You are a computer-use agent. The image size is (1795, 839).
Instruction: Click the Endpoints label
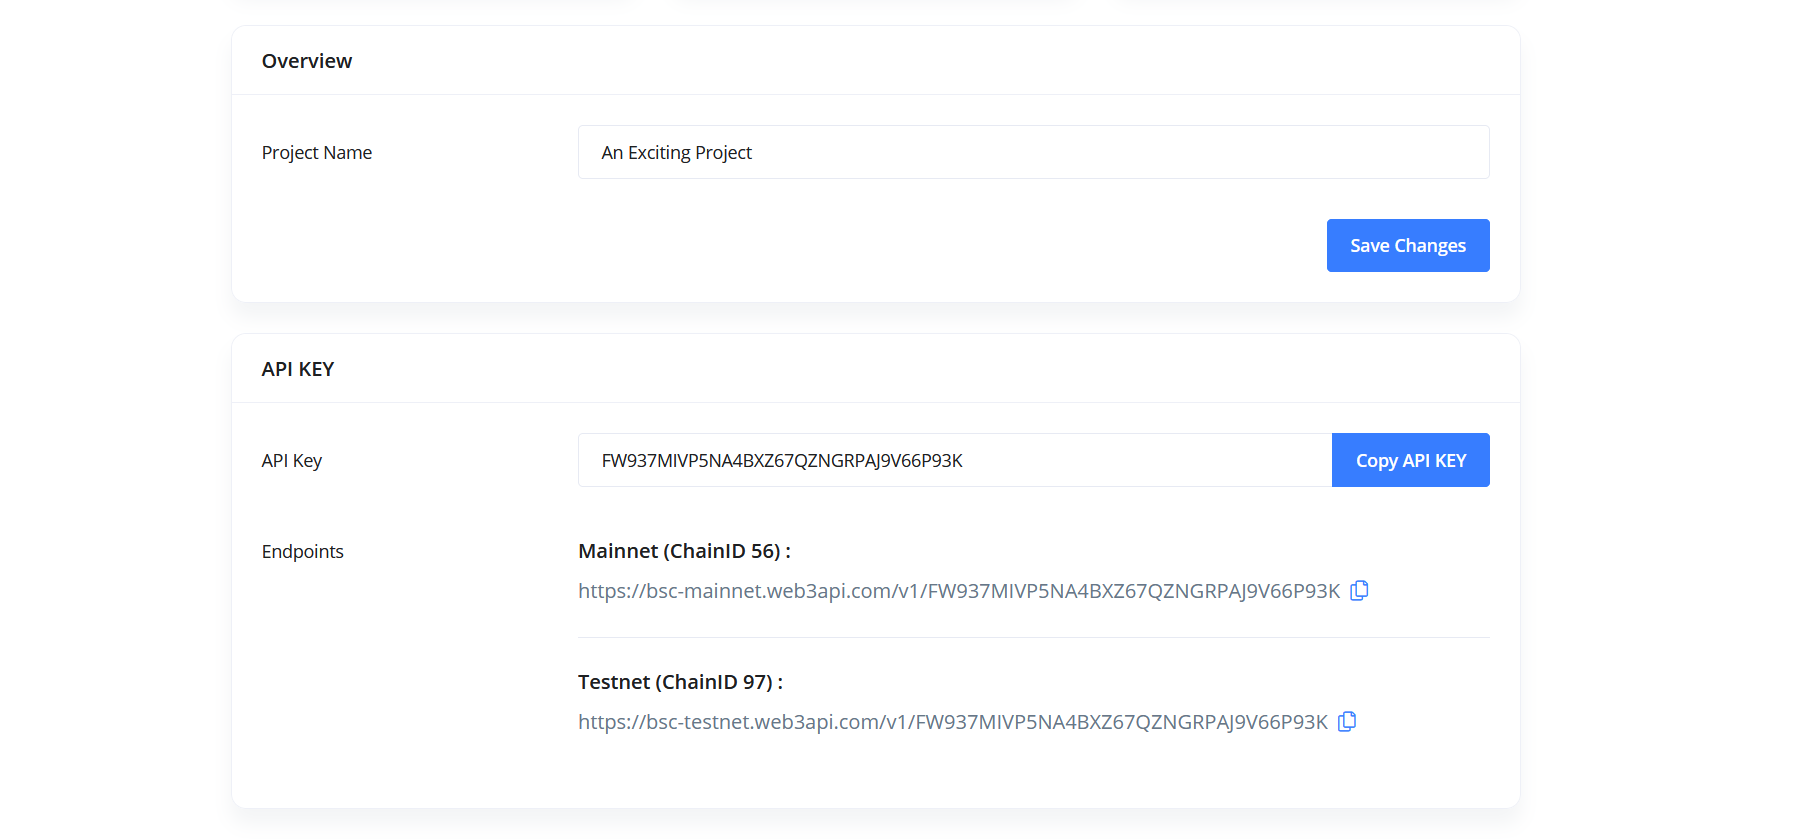coord(302,552)
